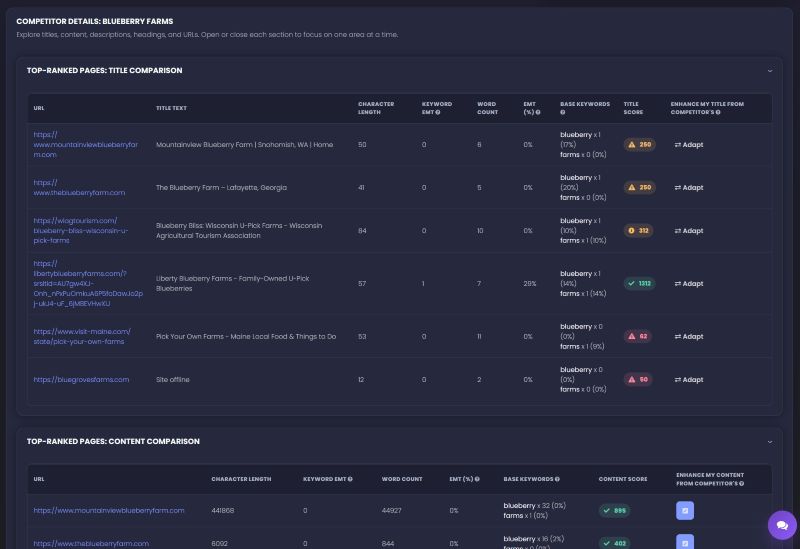
Task: Click the 1312 title score badge
Action: pos(639,284)
